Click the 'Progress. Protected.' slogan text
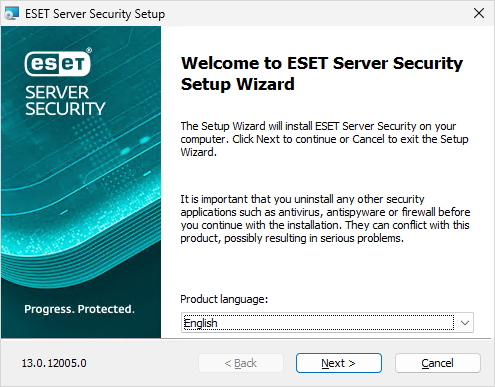 click(79, 309)
